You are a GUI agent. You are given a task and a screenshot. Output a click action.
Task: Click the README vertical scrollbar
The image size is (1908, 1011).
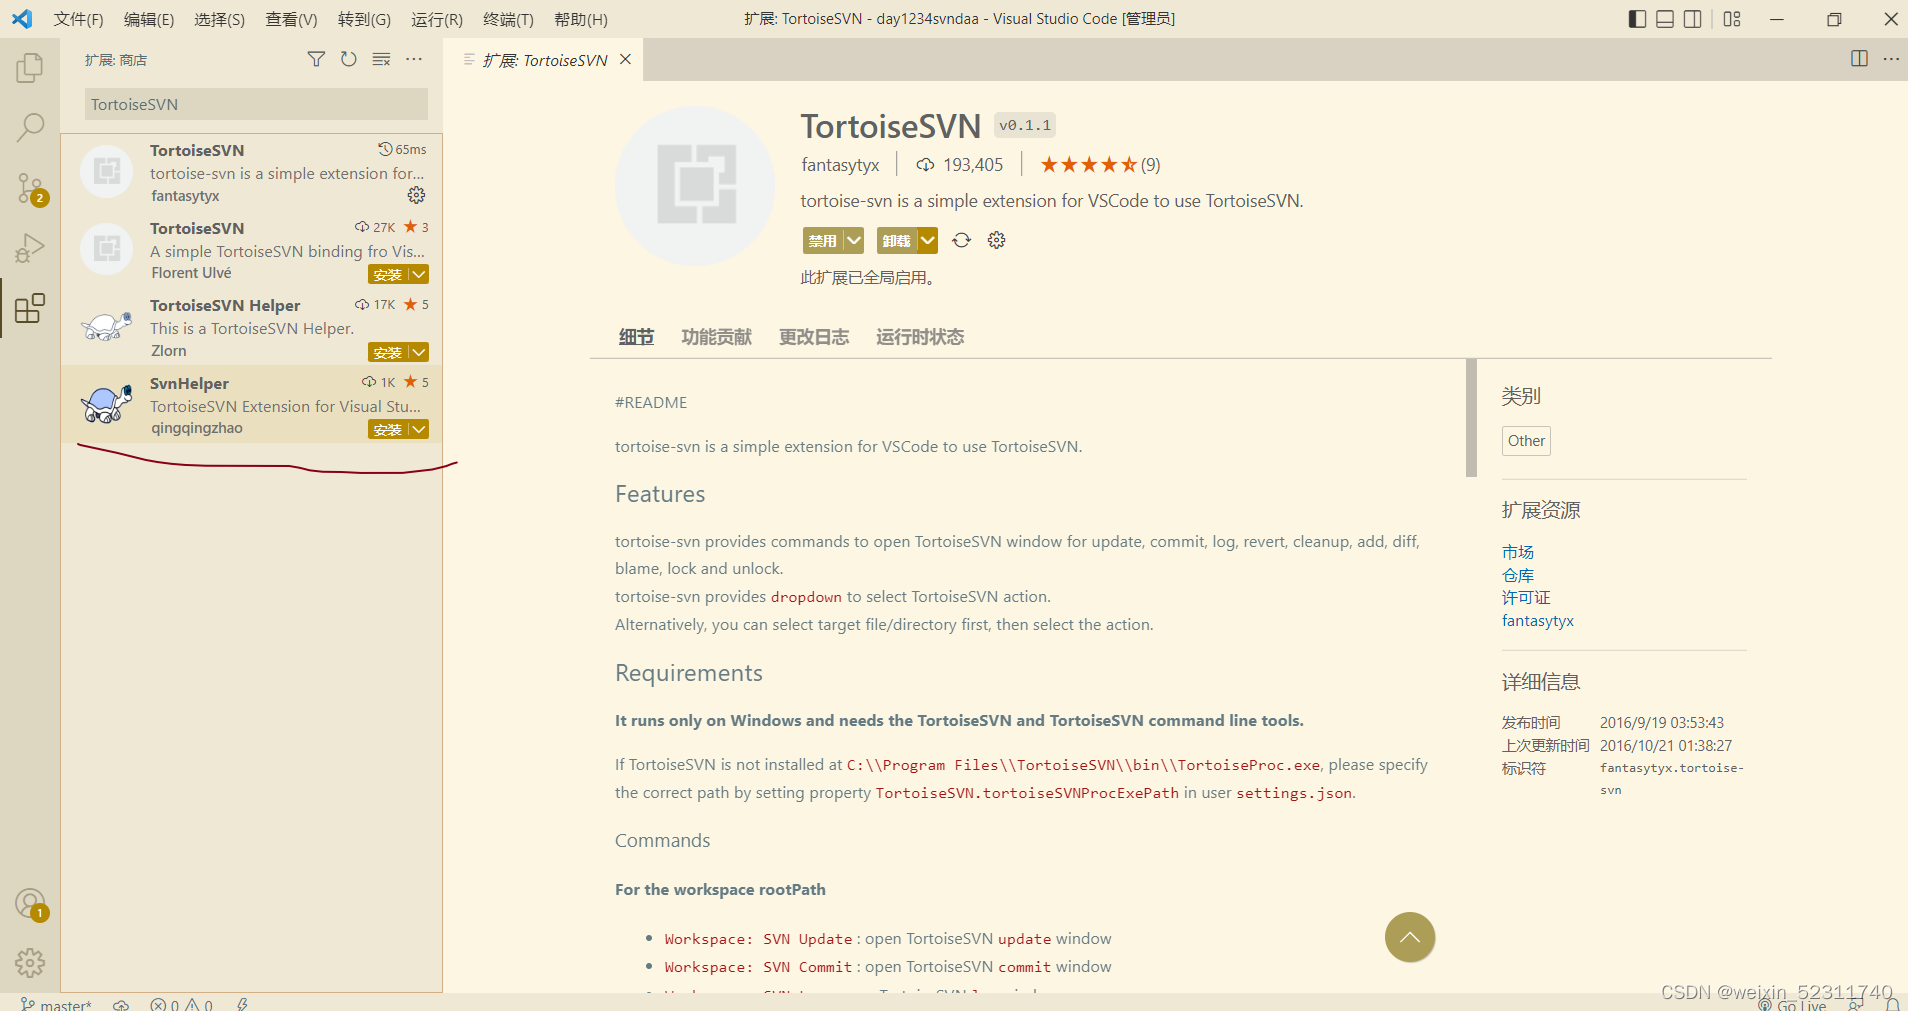click(x=1471, y=418)
